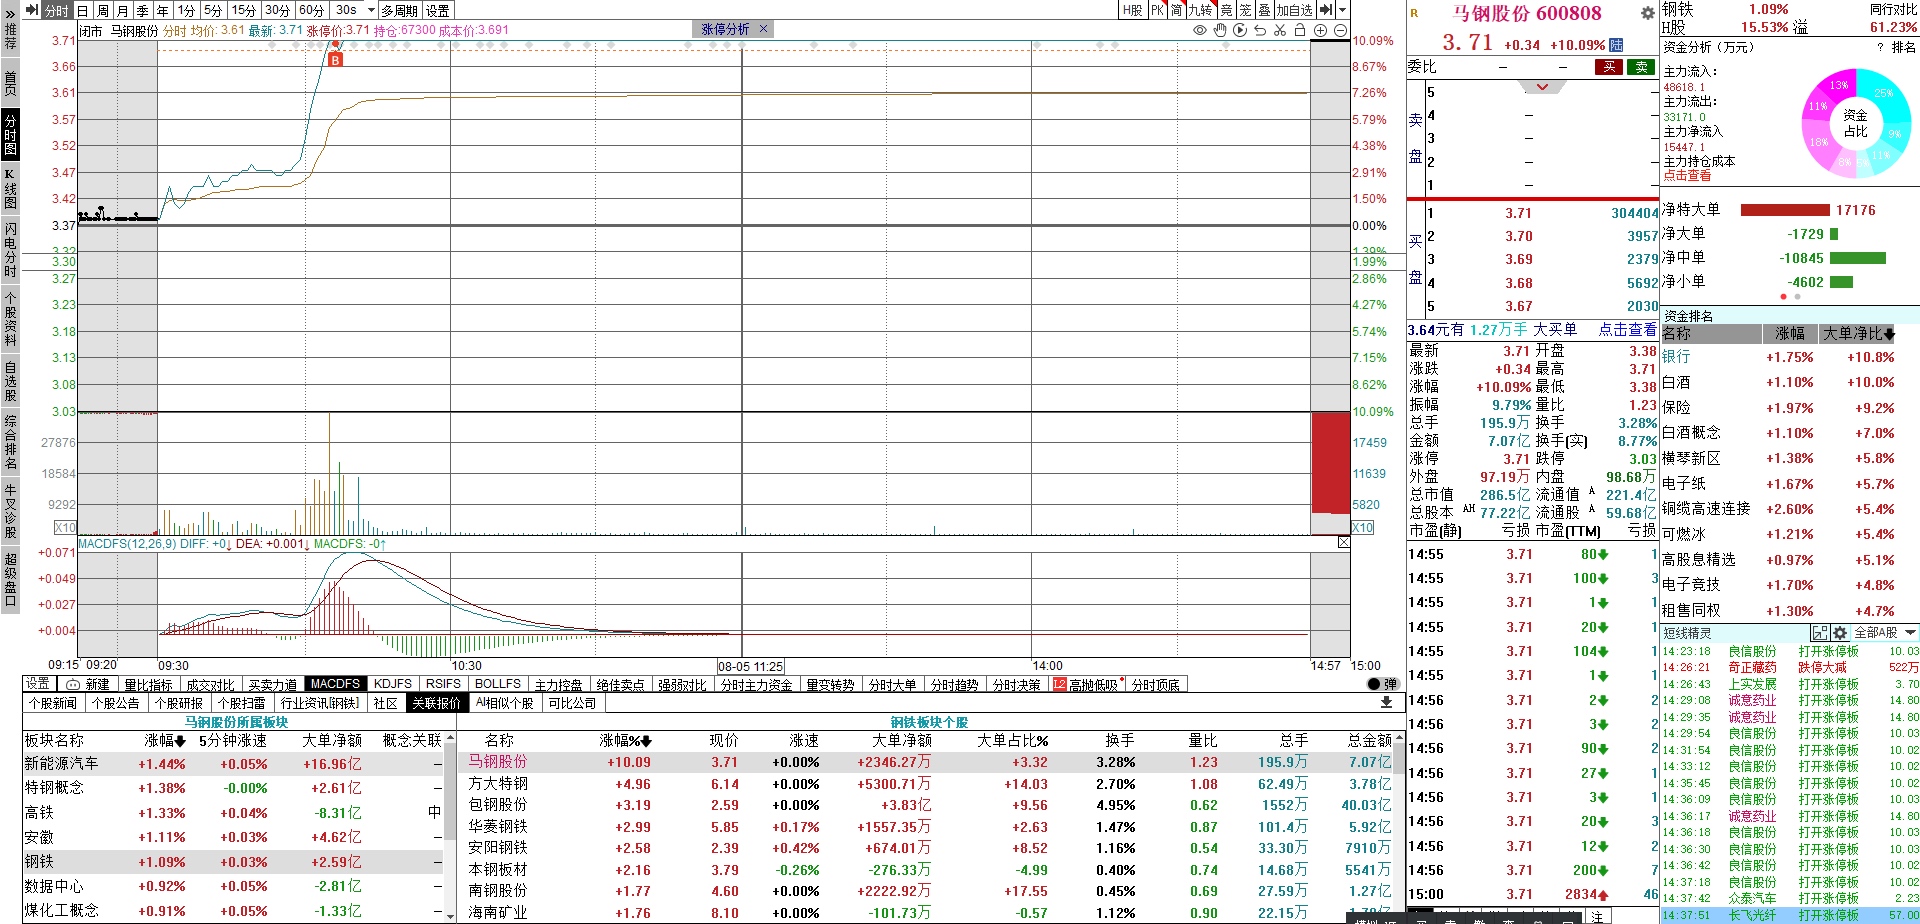Collapse the left chart arrow icon in toolbar

click(32, 10)
